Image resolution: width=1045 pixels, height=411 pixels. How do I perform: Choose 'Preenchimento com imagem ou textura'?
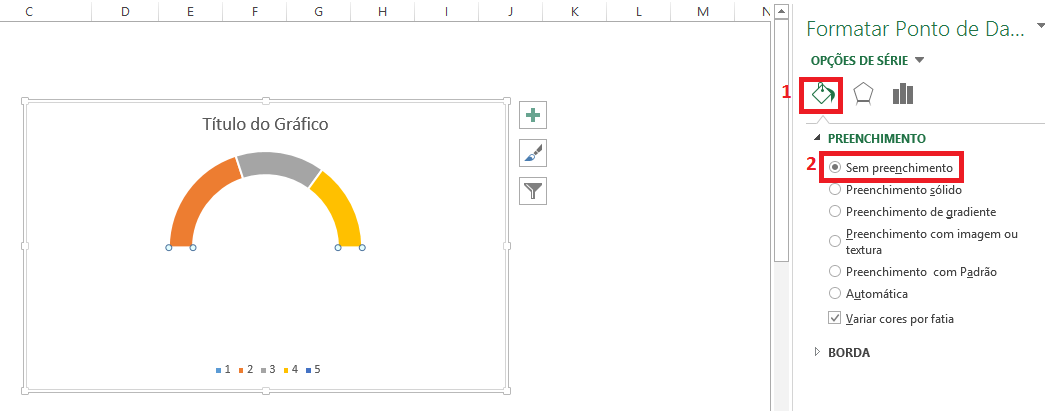(835, 241)
